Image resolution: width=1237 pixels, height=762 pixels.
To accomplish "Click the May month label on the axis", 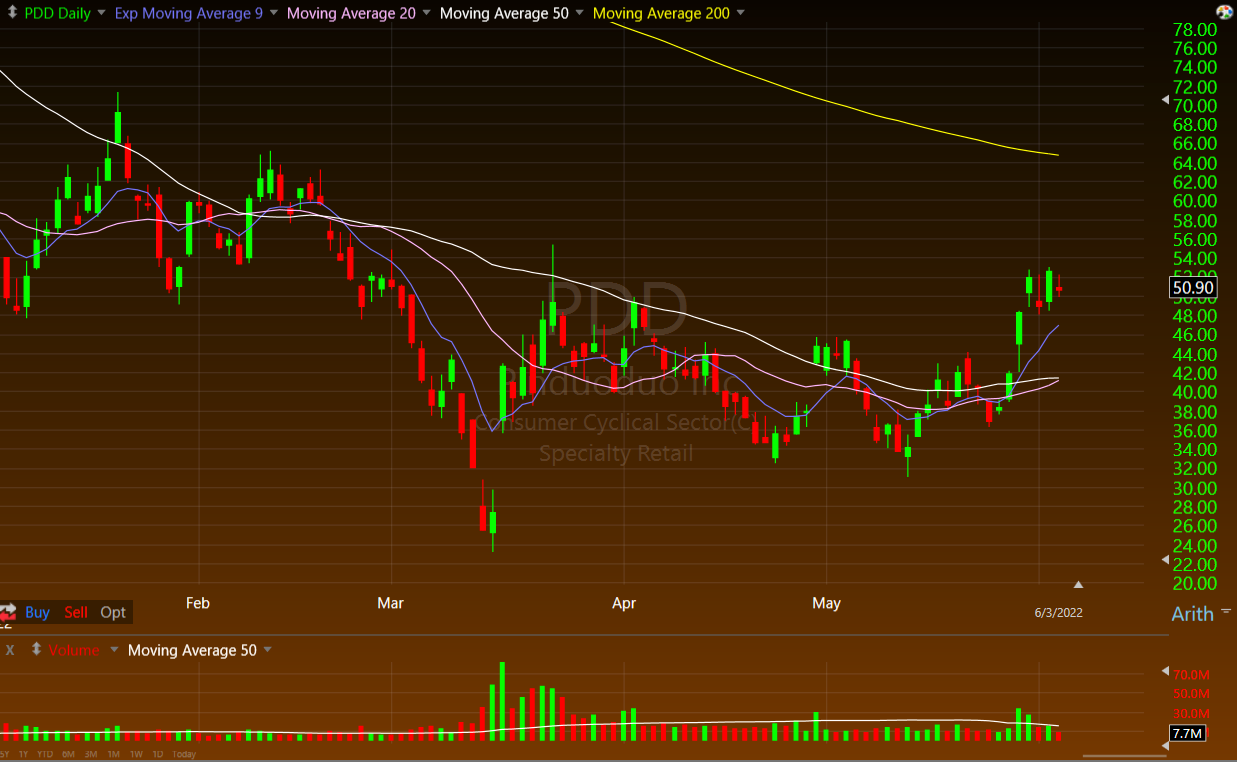I will tap(826, 603).
